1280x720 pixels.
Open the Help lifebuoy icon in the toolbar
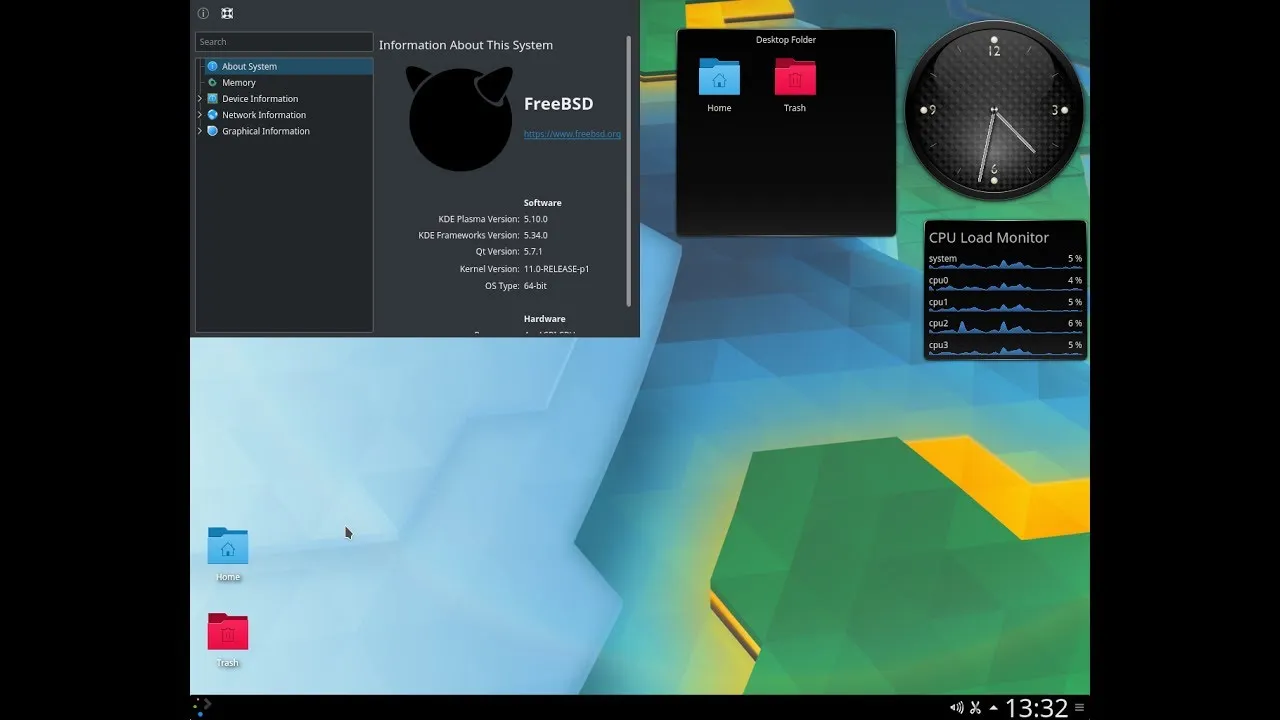point(227,14)
